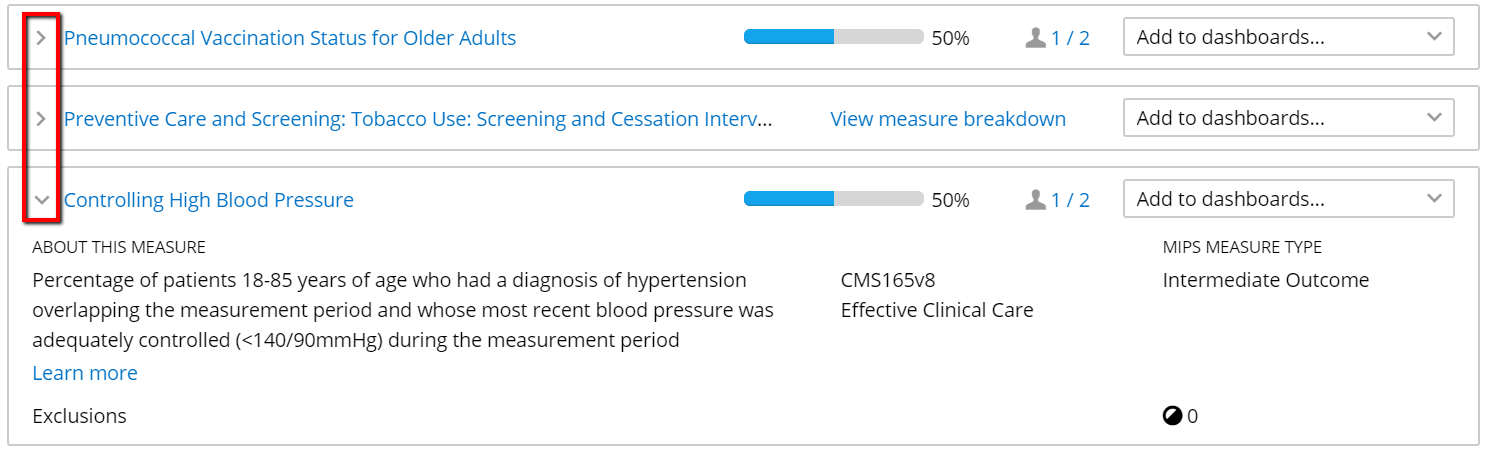Open Add to dashboards dropdown for Pneumococcal Vaccination

click(x=1288, y=37)
